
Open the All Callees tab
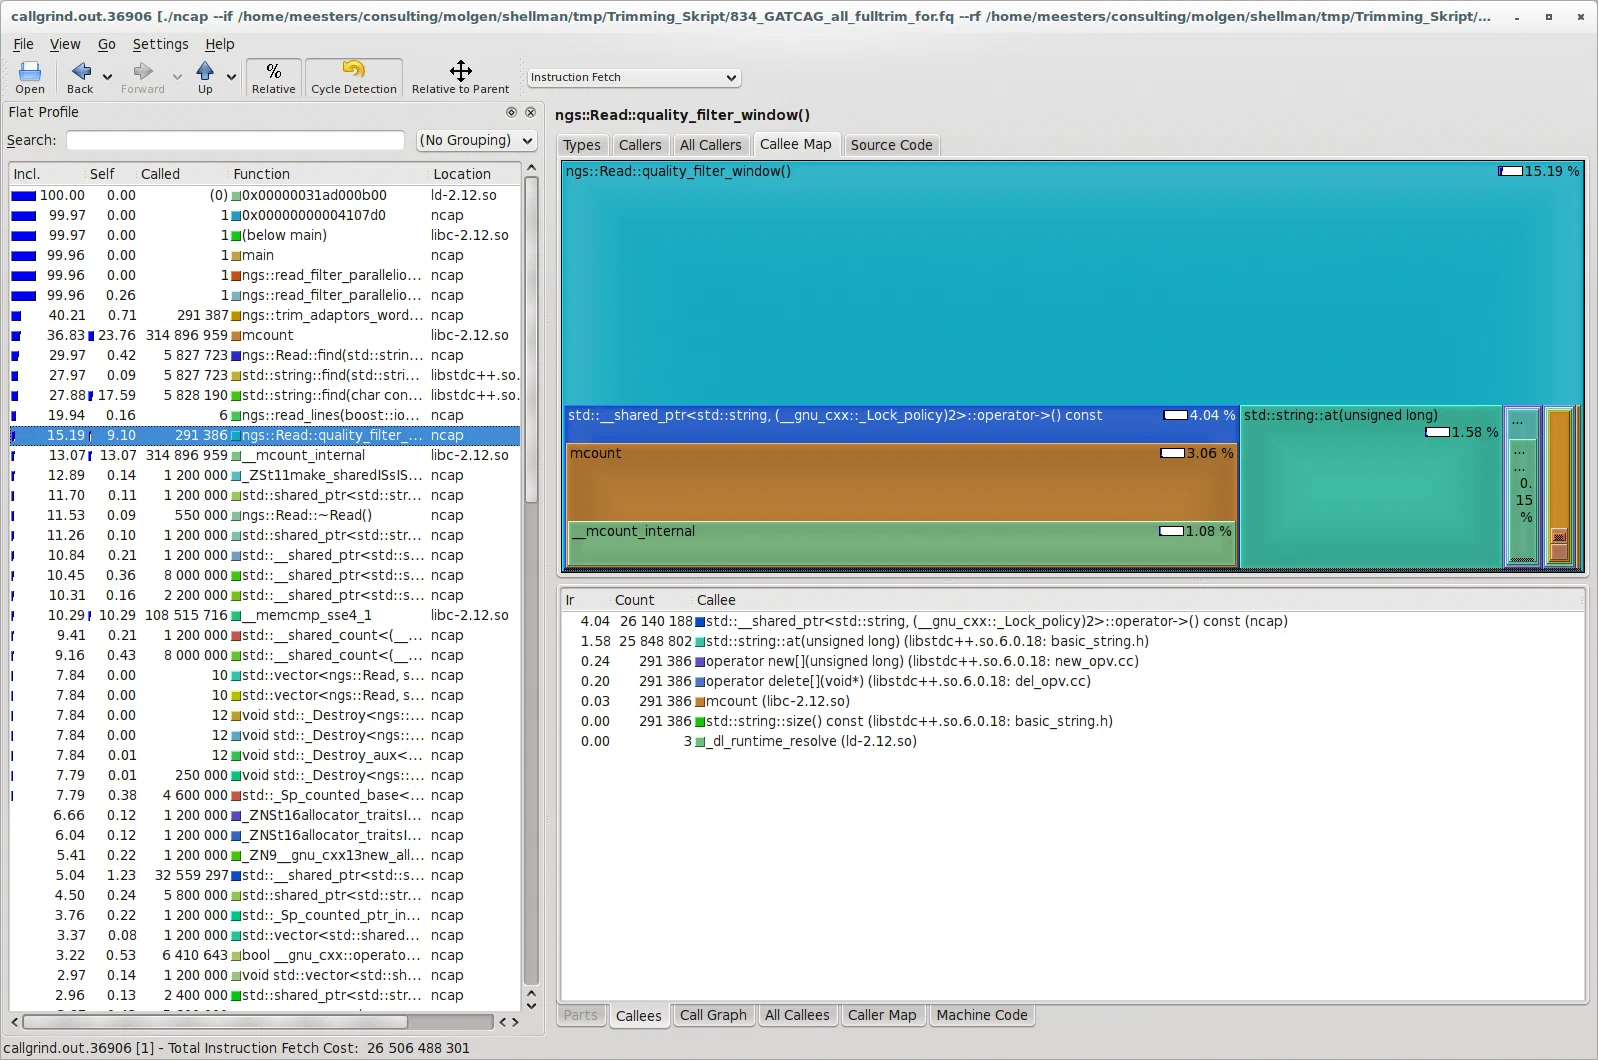(x=797, y=1015)
